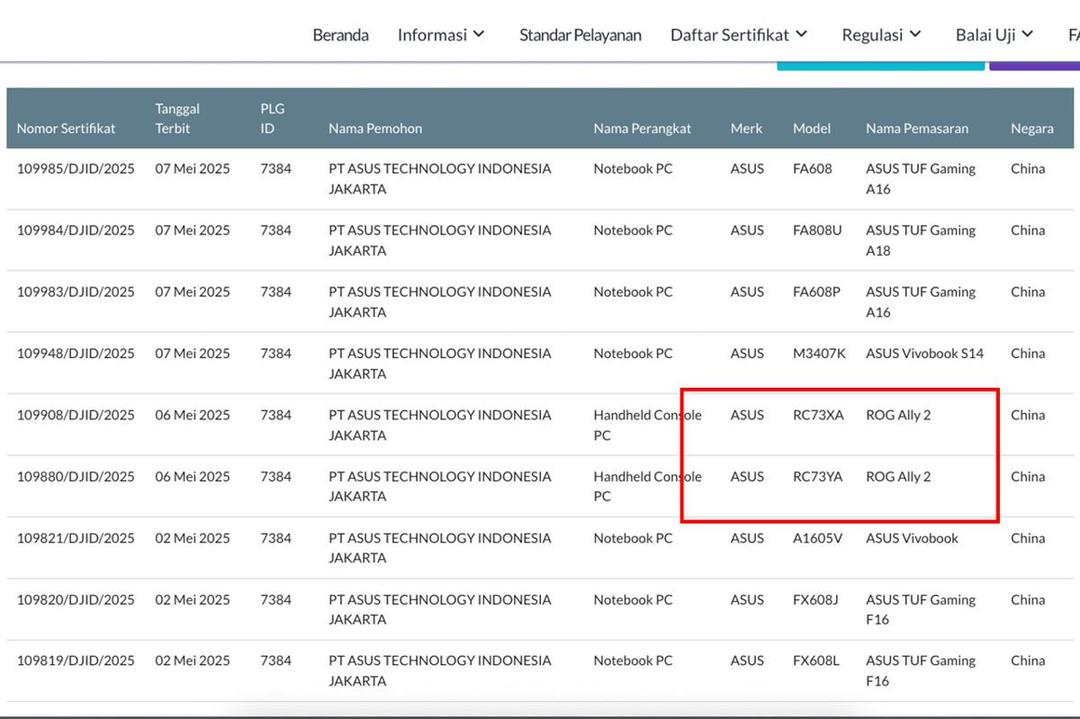Click the Nama Pemasaran column header
Image resolution: width=1080 pixels, height=719 pixels.
(917, 128)
